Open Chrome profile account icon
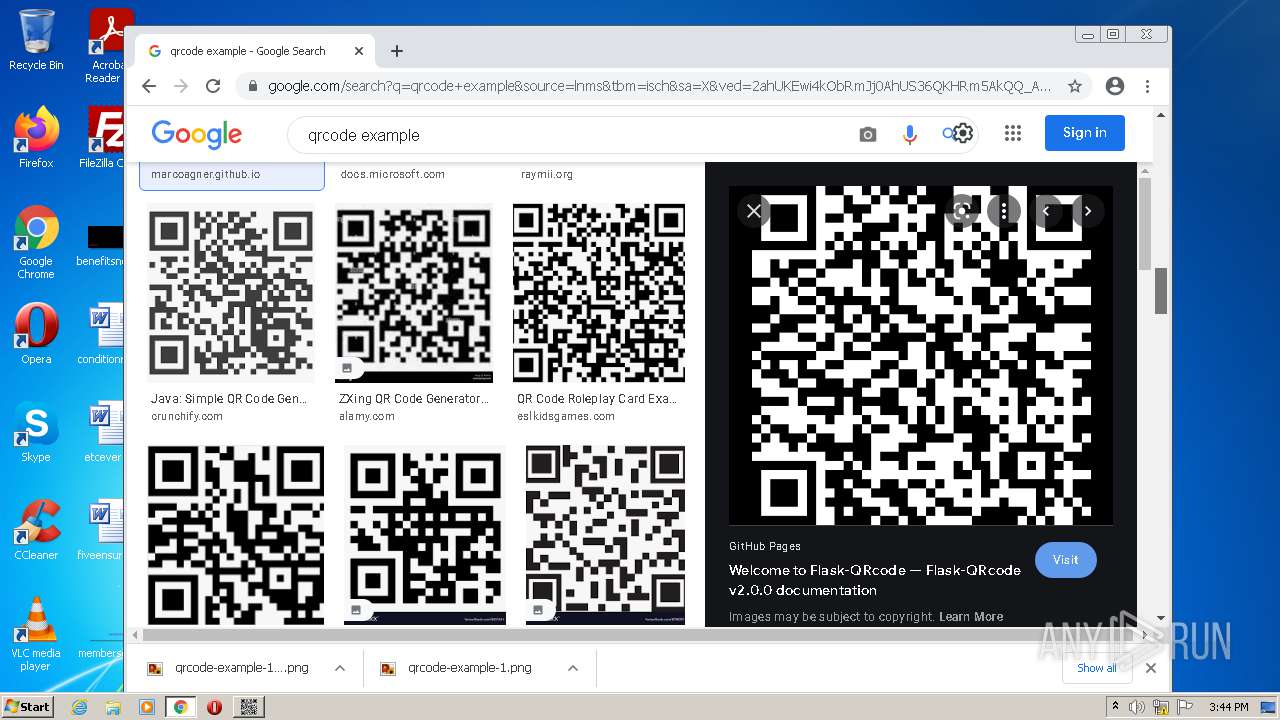The image size is (1280, 720). pyautogui.click(x=1115, y=86)
